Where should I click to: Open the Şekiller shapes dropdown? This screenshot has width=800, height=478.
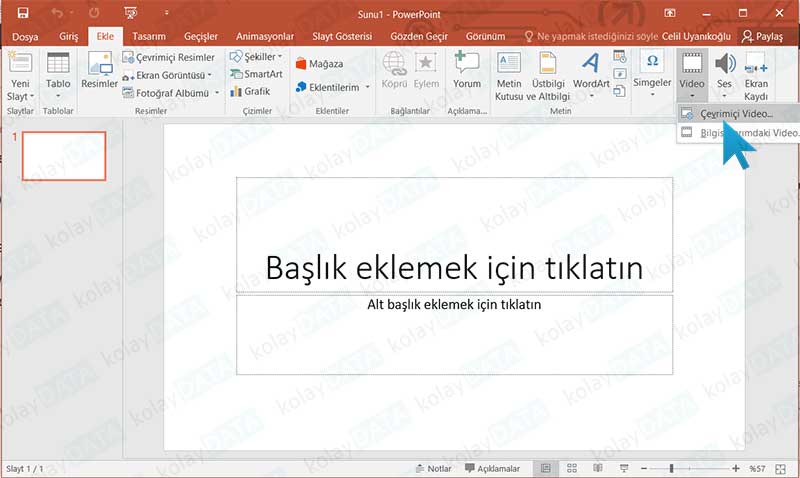tap(256, 57)
